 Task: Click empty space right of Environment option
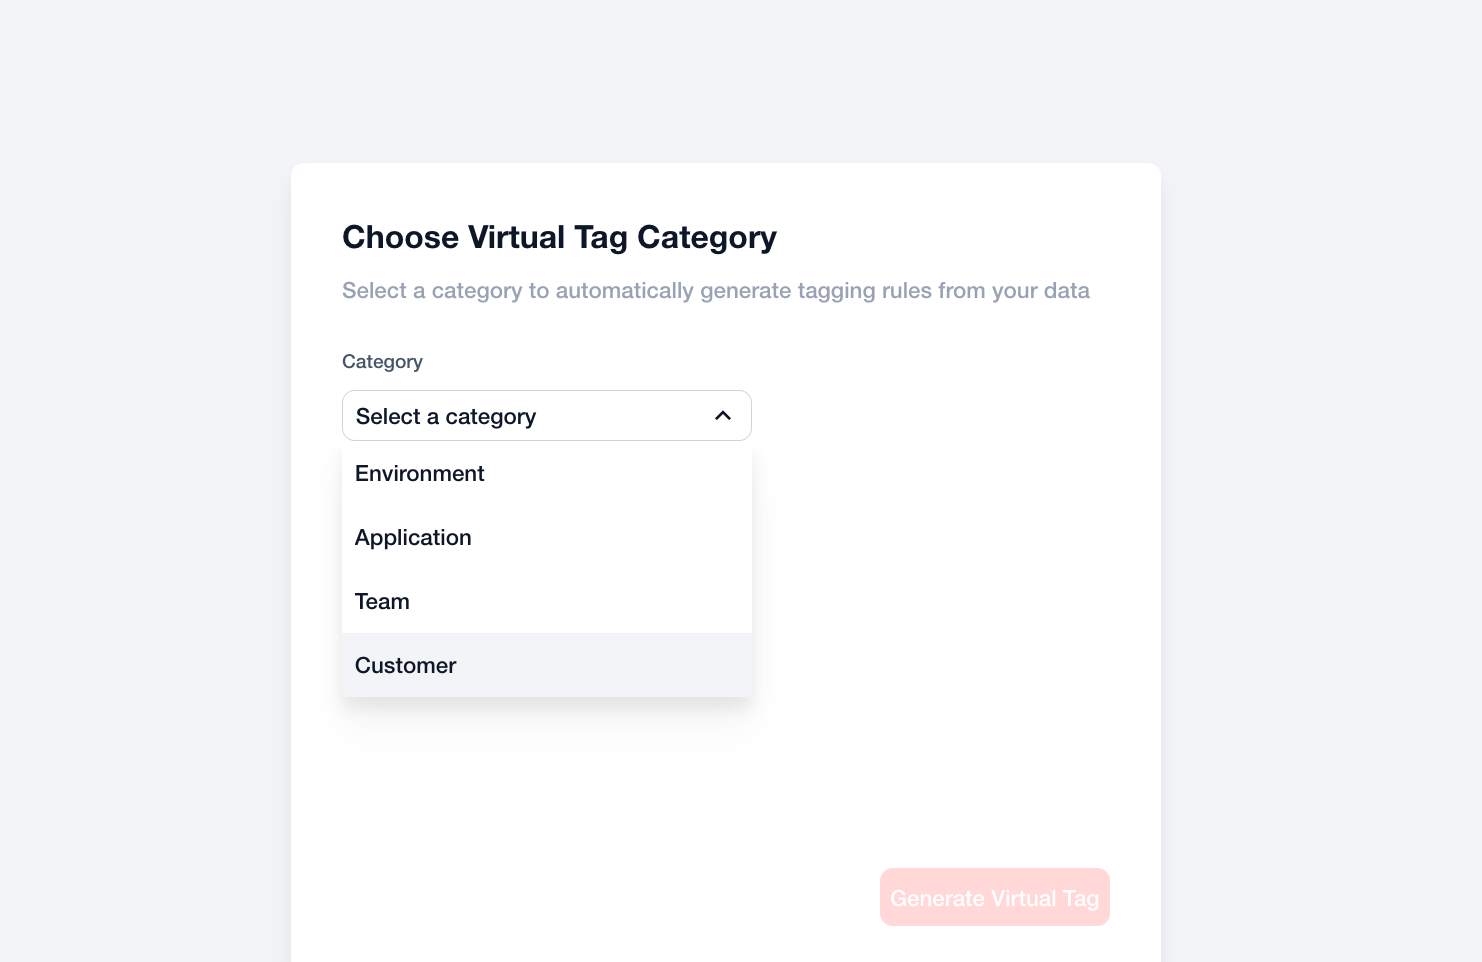(x=640, y=474)
